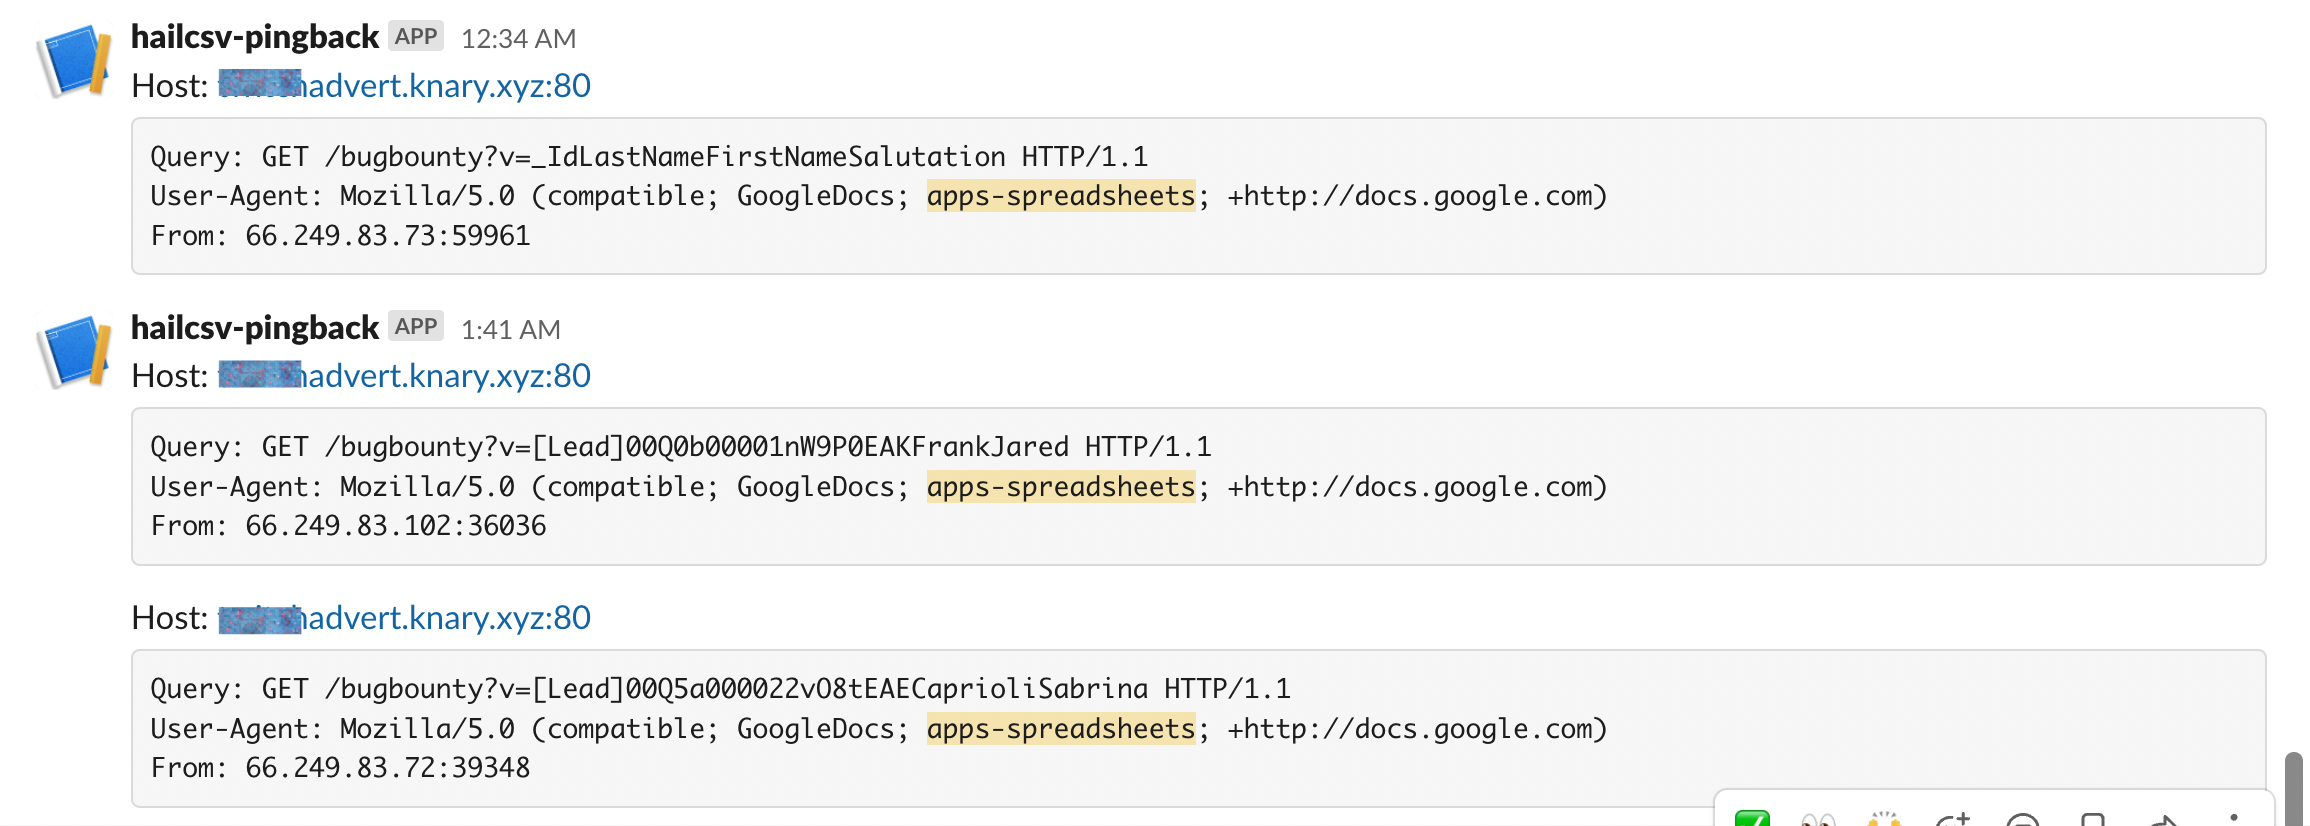Open the 1:41 AM timestamp link
Viewport: 2310px width, 826px height.
510,329
